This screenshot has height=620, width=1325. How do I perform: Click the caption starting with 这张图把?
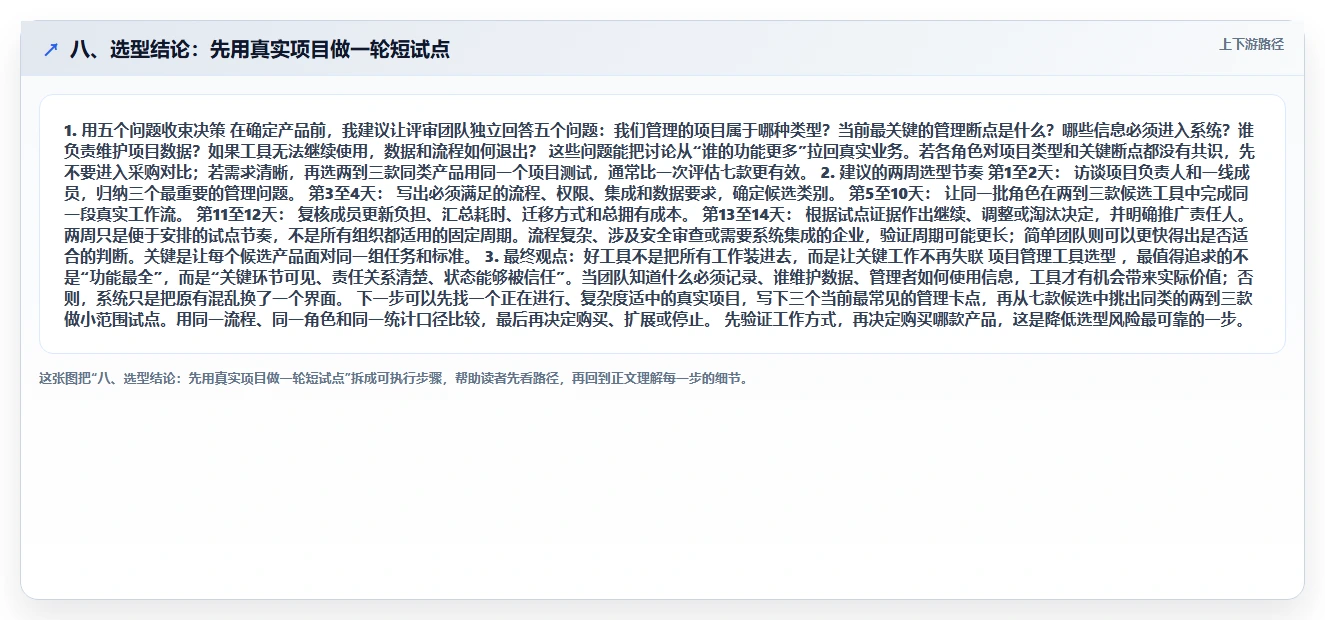393,379
